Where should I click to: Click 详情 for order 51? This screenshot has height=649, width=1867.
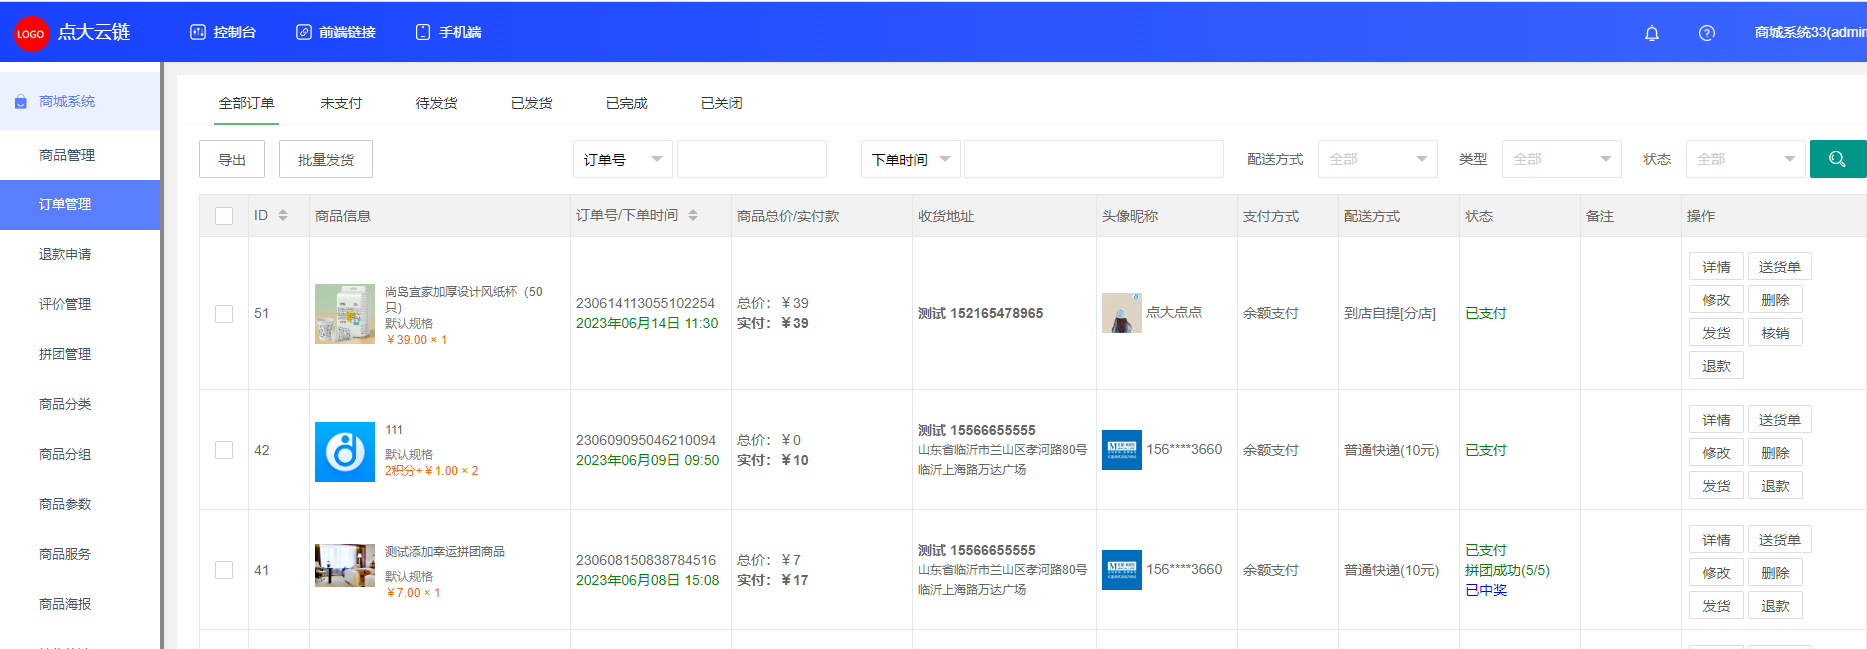[1717, 267]
